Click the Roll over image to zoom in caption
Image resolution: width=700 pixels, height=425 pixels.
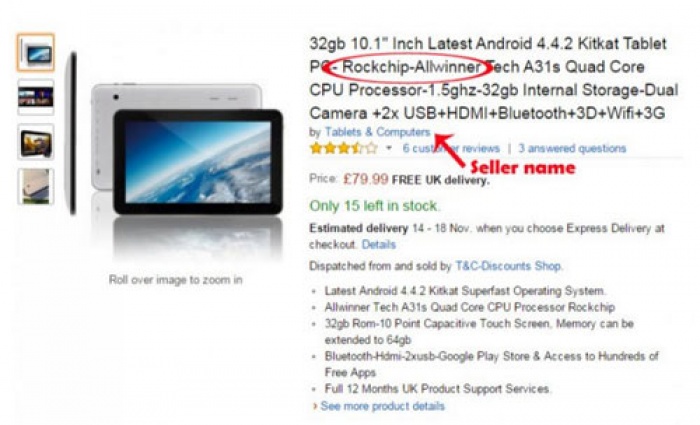click(x=175, y=280)
